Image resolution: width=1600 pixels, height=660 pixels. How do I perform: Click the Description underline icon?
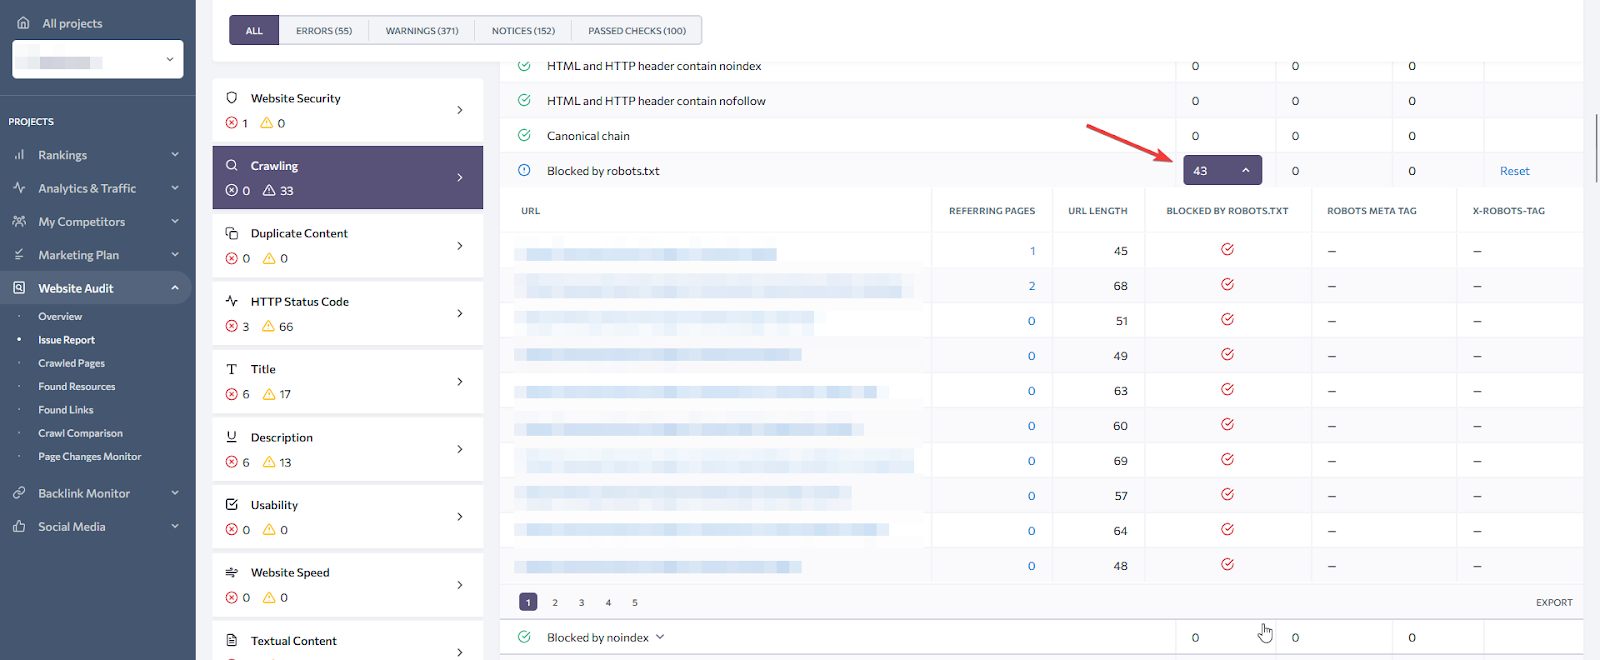[232, 437]
